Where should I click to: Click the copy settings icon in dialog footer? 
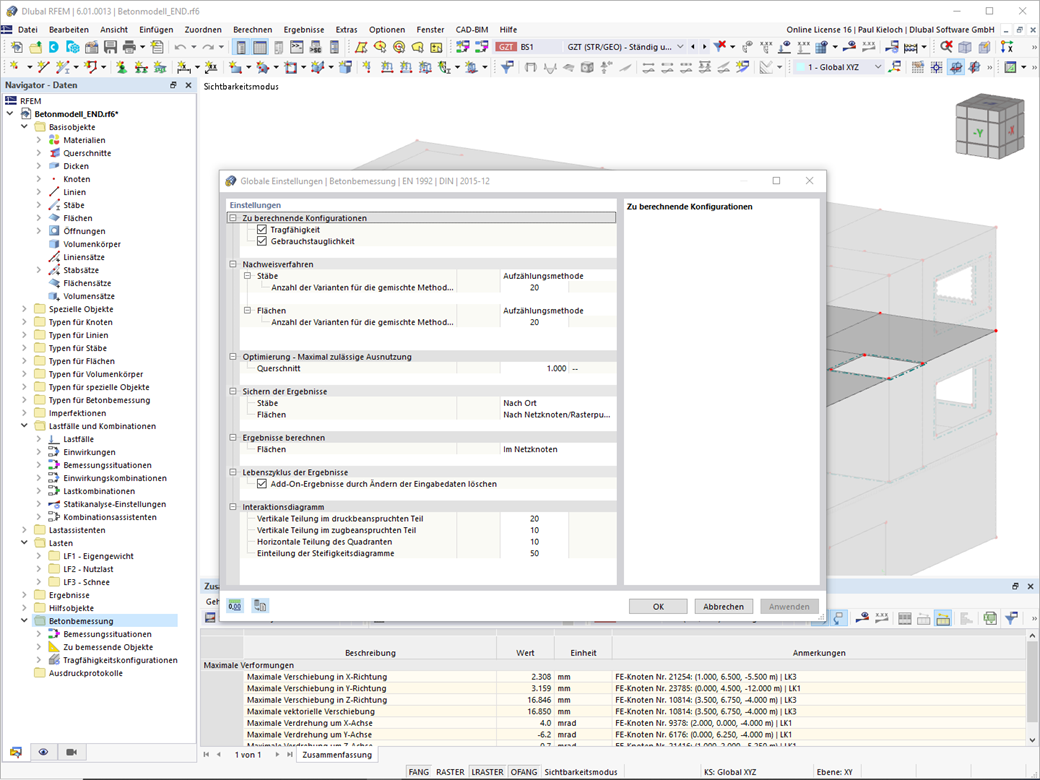point(260,606)
